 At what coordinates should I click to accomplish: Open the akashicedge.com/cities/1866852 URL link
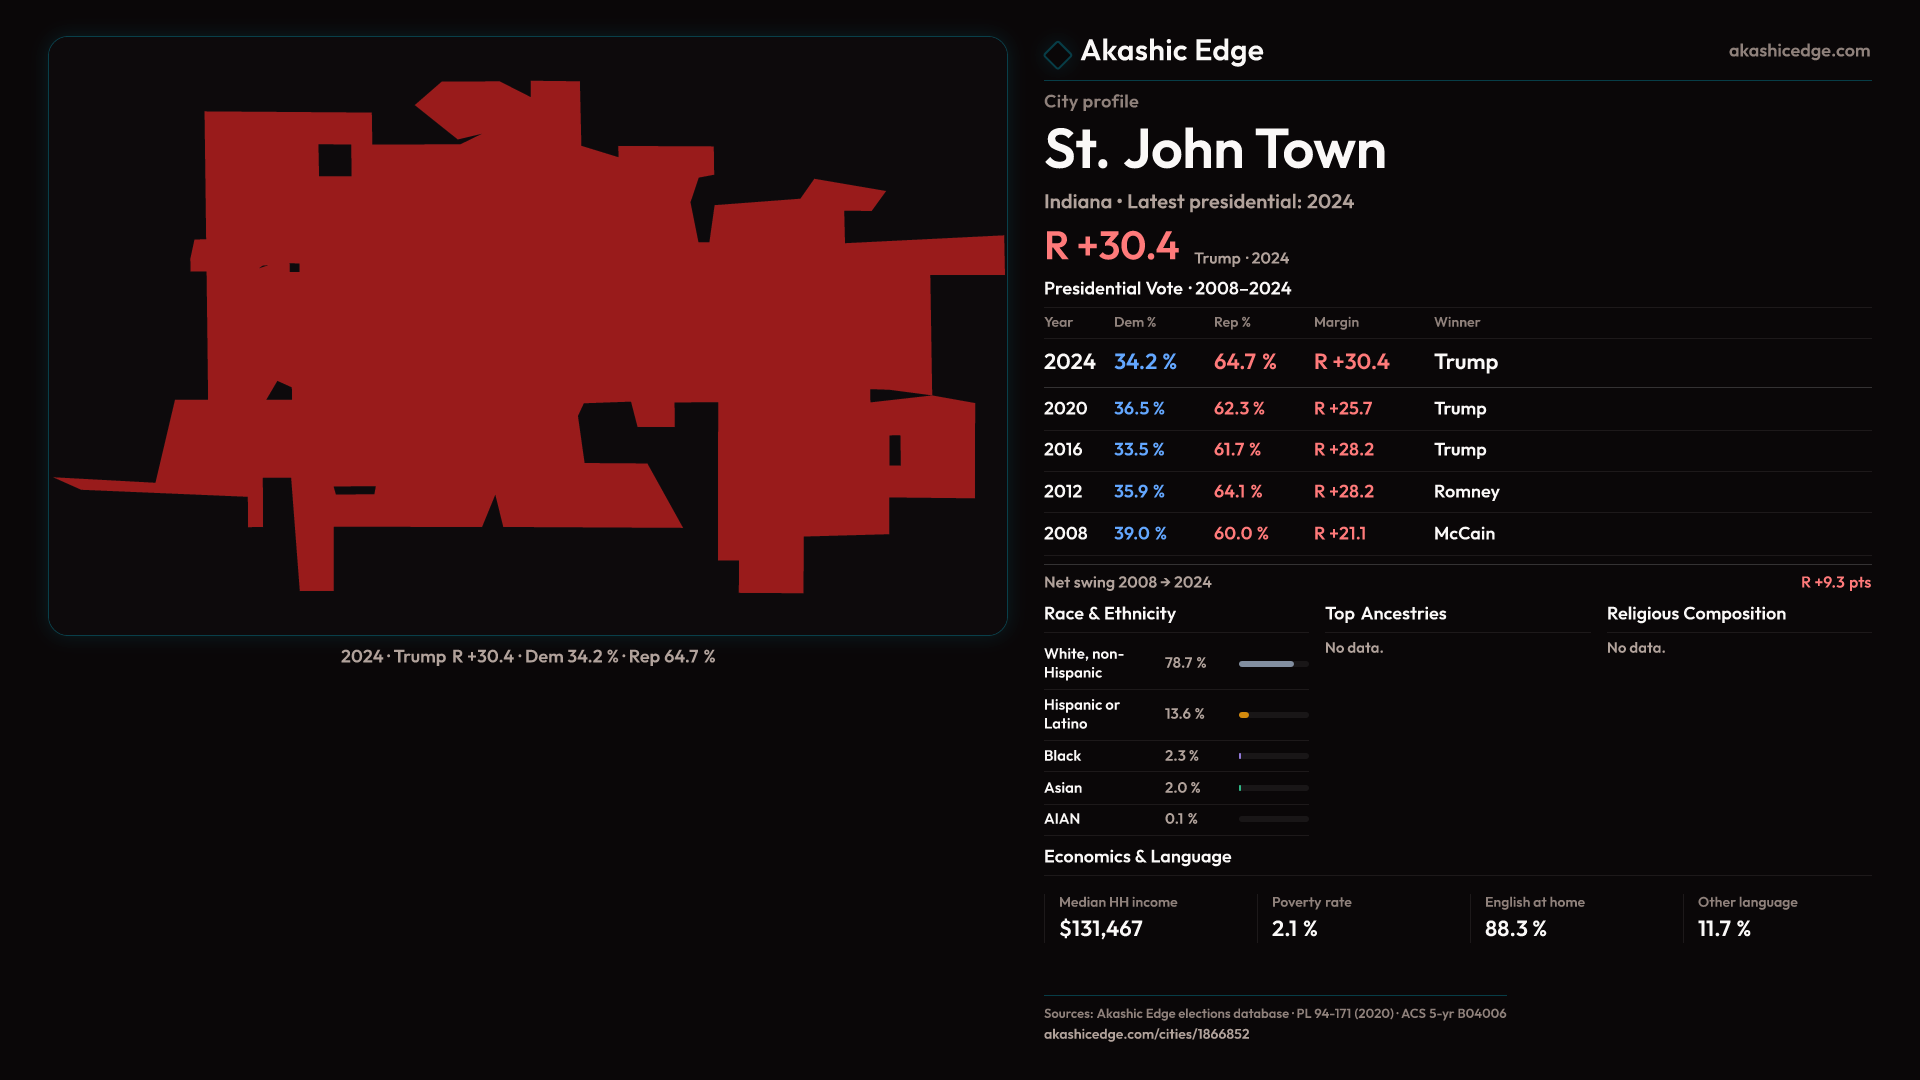pos(1146,1034)
